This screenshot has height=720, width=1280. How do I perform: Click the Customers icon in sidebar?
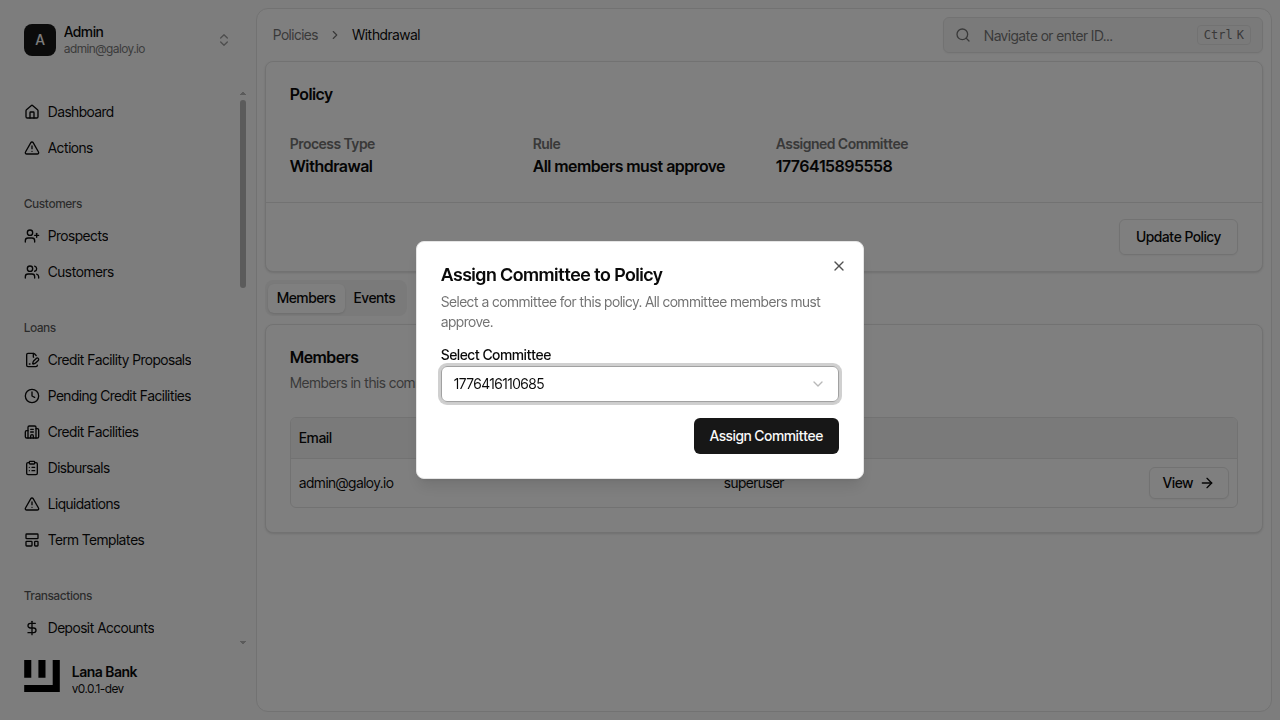tap(31, 271)
